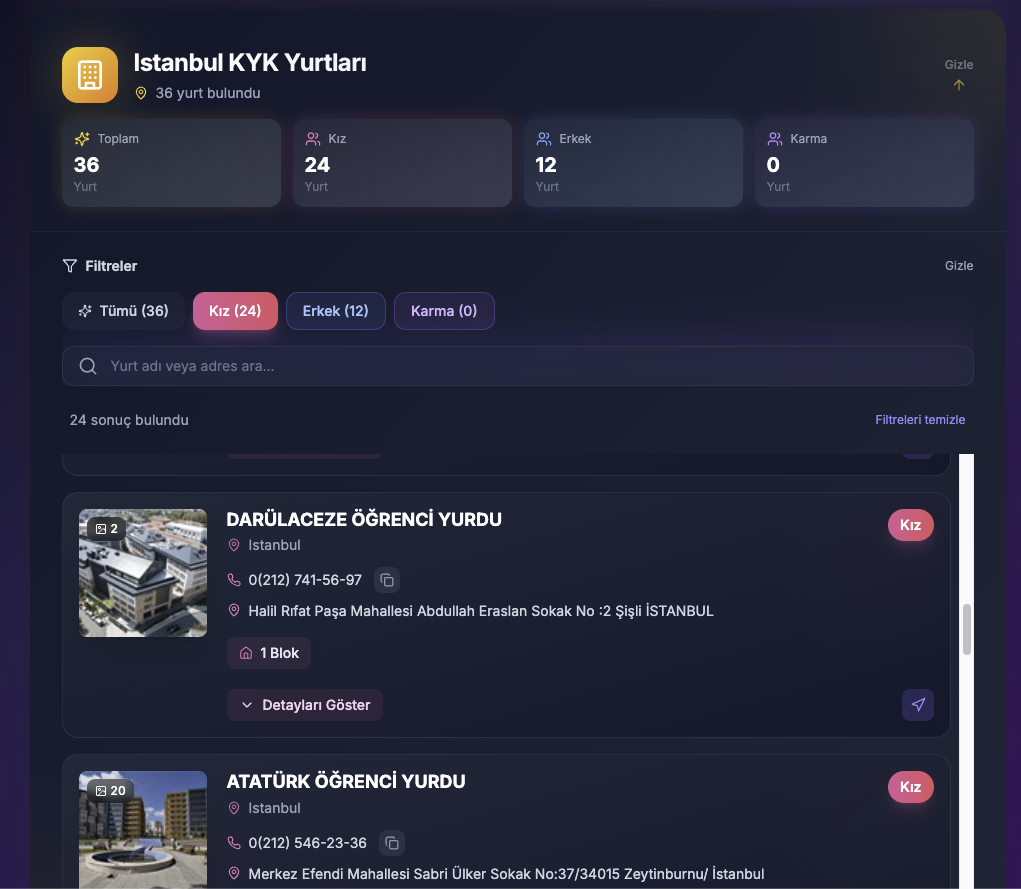Click the Erkek 12 Yurt stat card
Screen dimensions: 1021x889
[x=633, y=163]
